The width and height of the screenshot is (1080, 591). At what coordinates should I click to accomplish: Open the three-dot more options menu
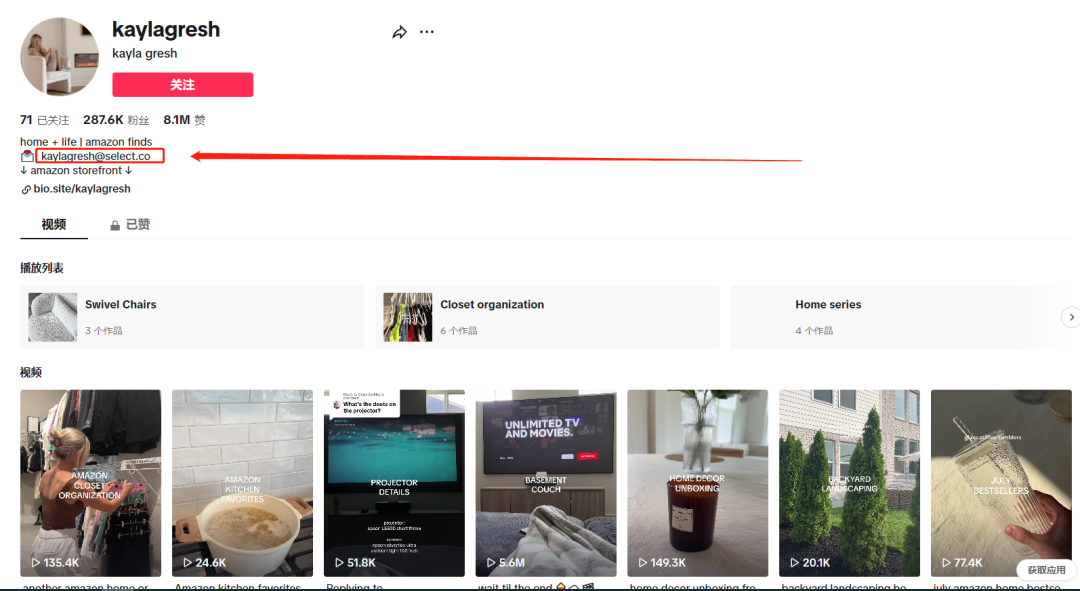(427, 32)
